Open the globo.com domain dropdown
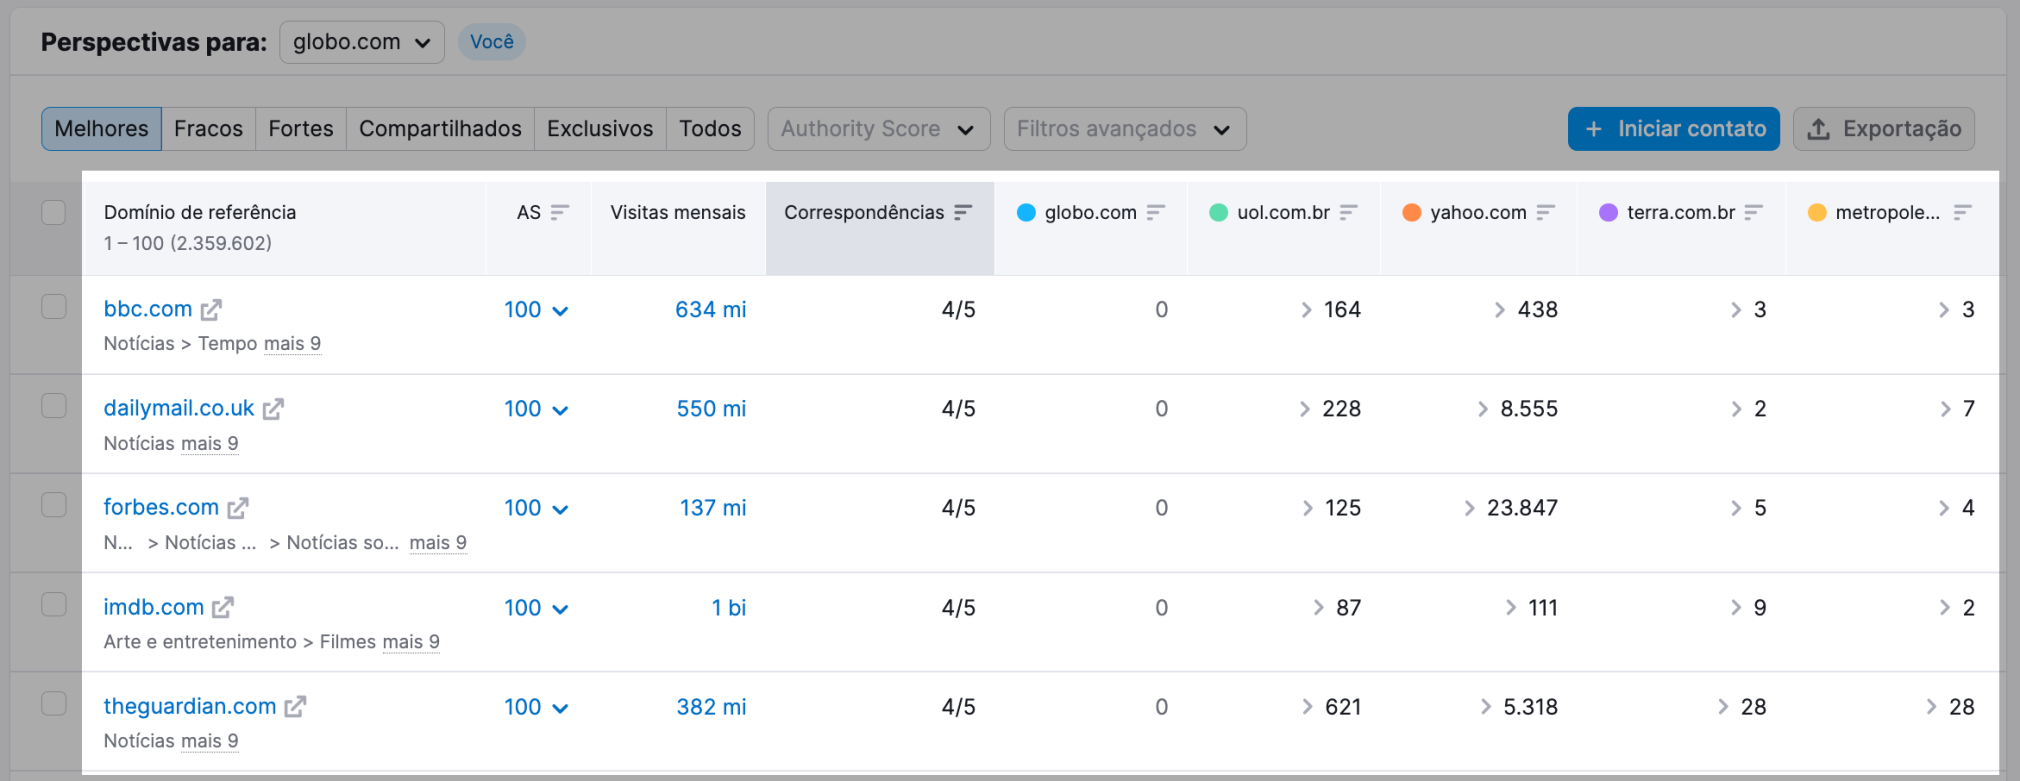2020x781 pixels. 362,42
